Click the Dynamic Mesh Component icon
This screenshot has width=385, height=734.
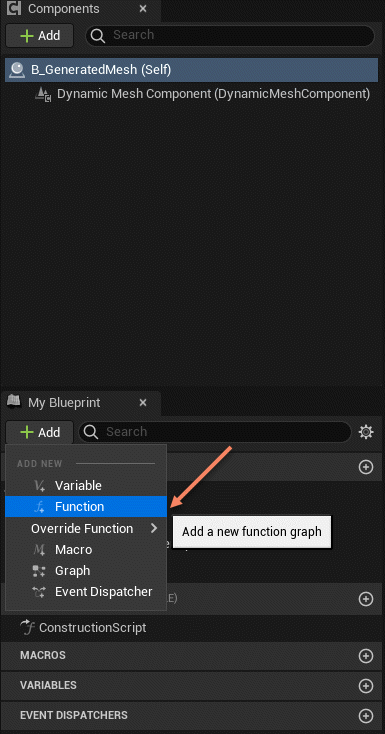tap(43, 94)
